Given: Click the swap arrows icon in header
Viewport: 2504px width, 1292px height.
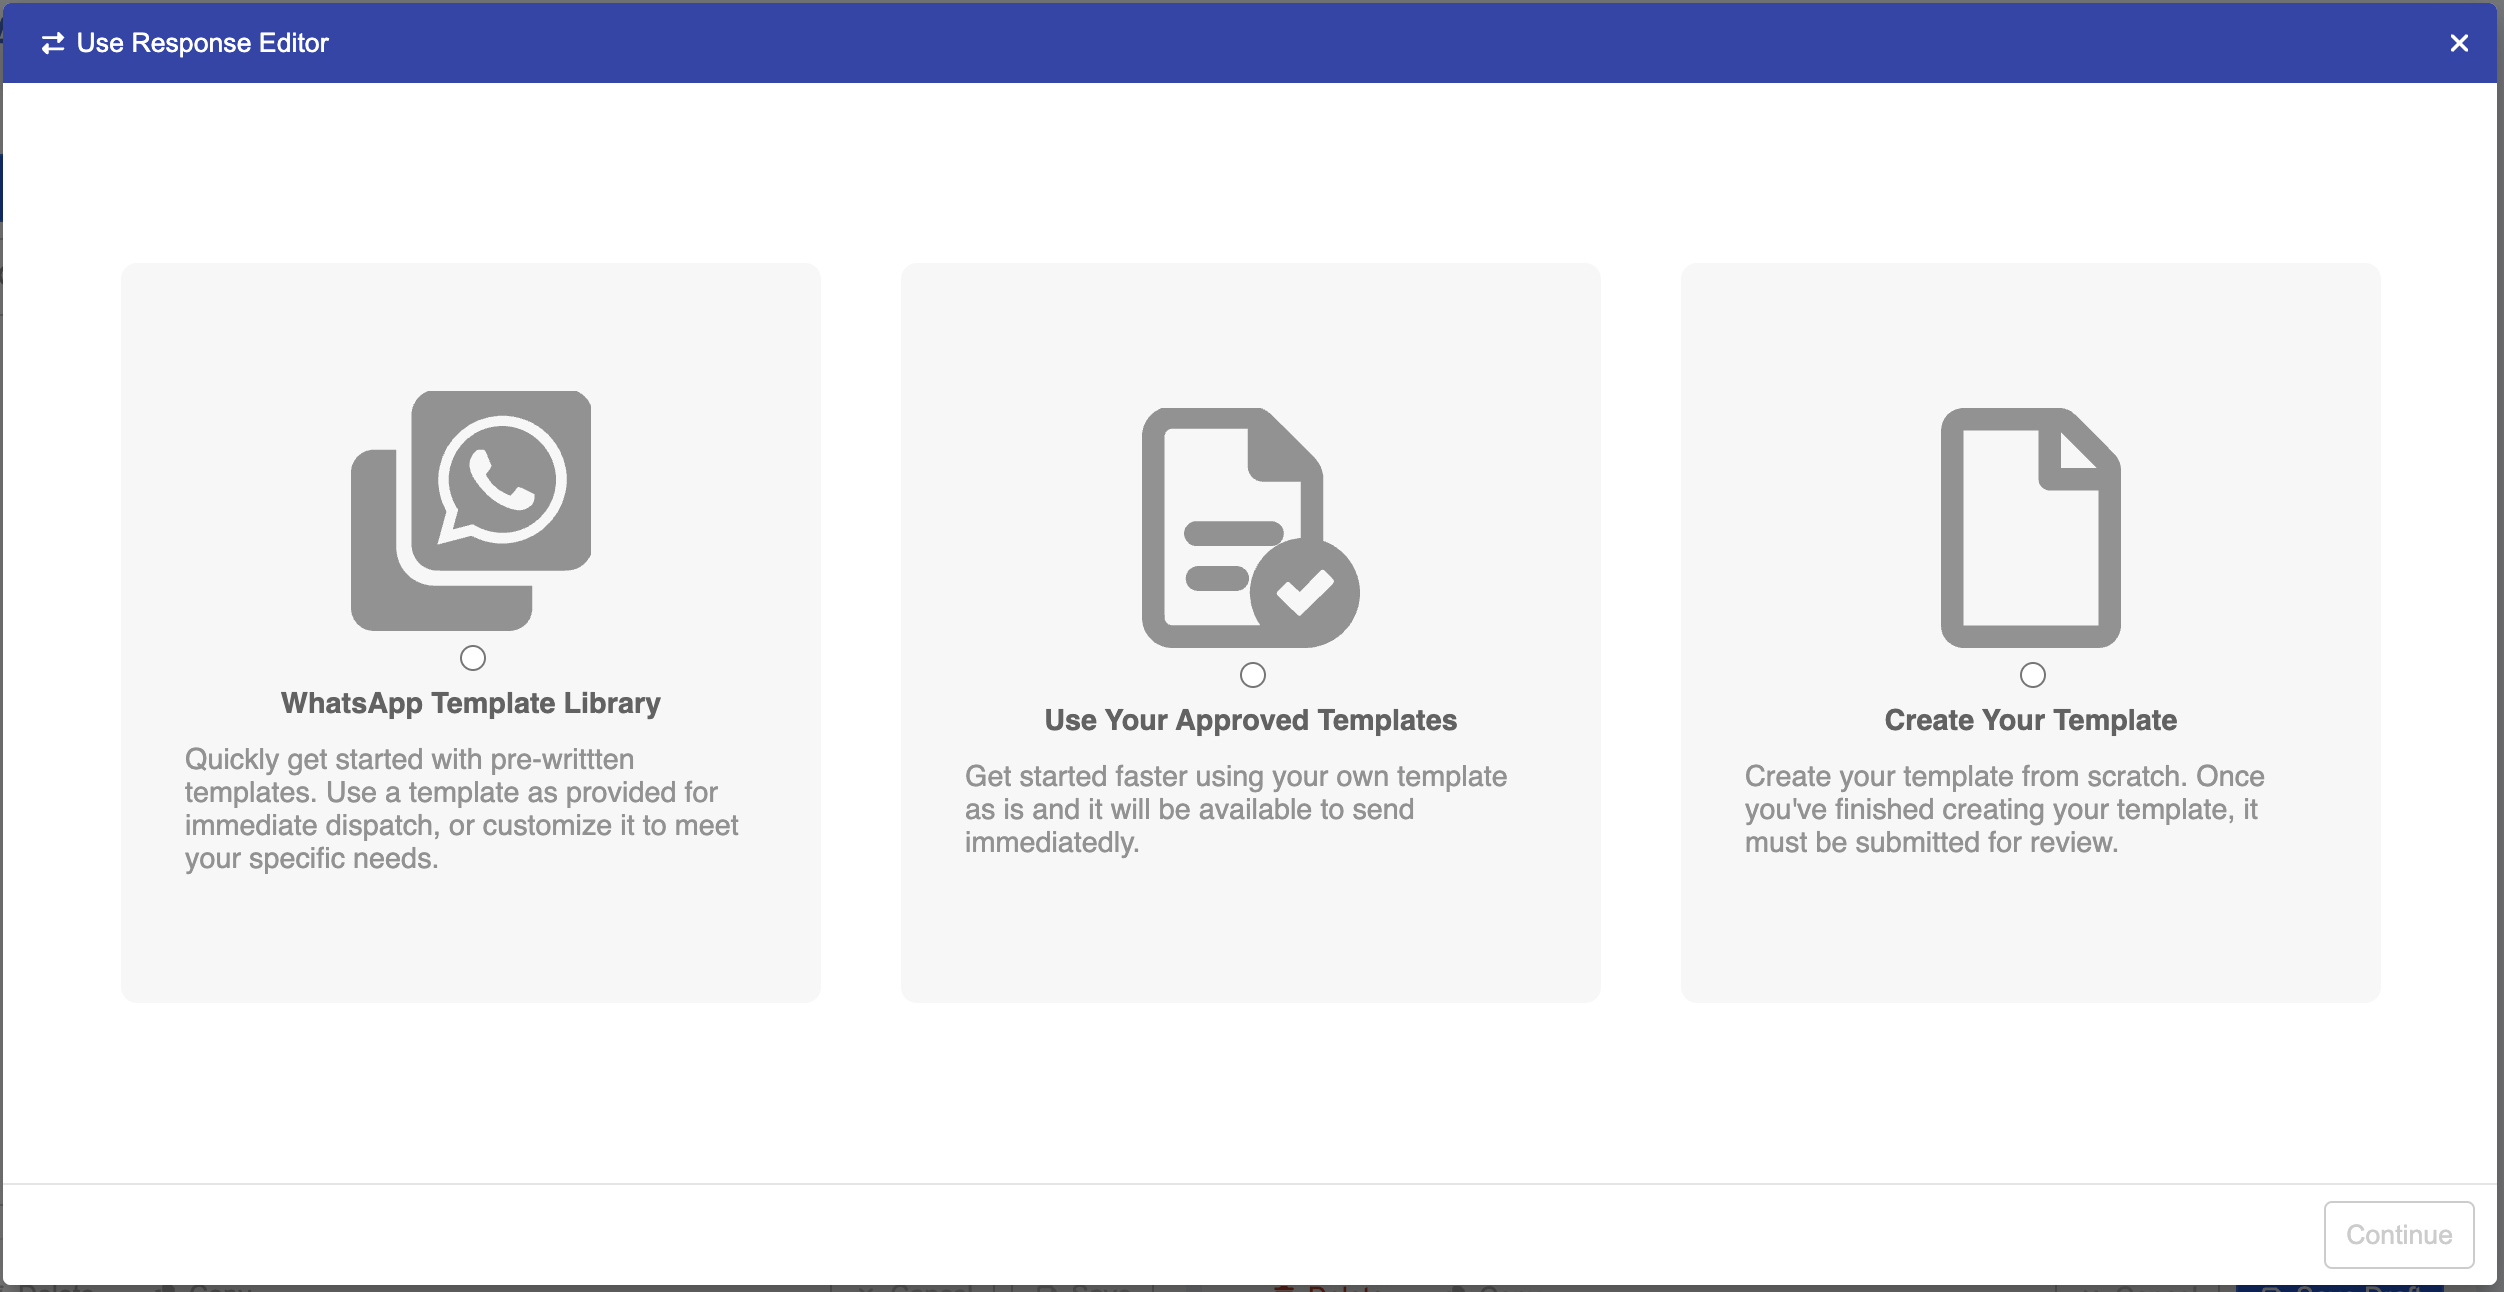Looking at the screenshot, I should click(x=52, y=43).
